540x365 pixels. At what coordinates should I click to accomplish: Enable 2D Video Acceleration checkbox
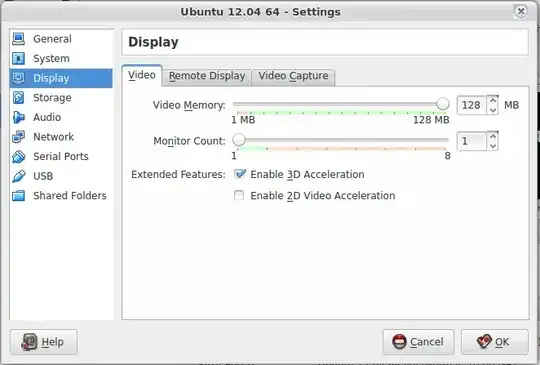(x=239, y=195)
